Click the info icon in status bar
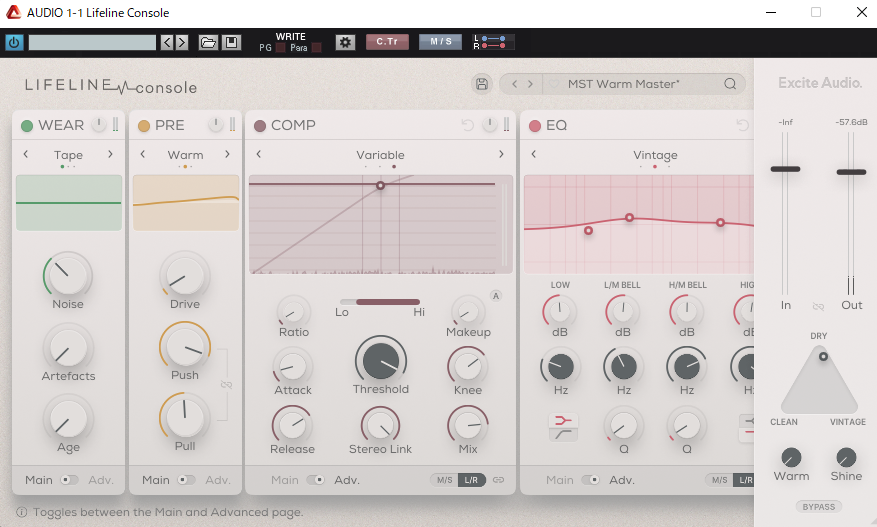The height and width of the screenshot is (527, 877). 21,512
